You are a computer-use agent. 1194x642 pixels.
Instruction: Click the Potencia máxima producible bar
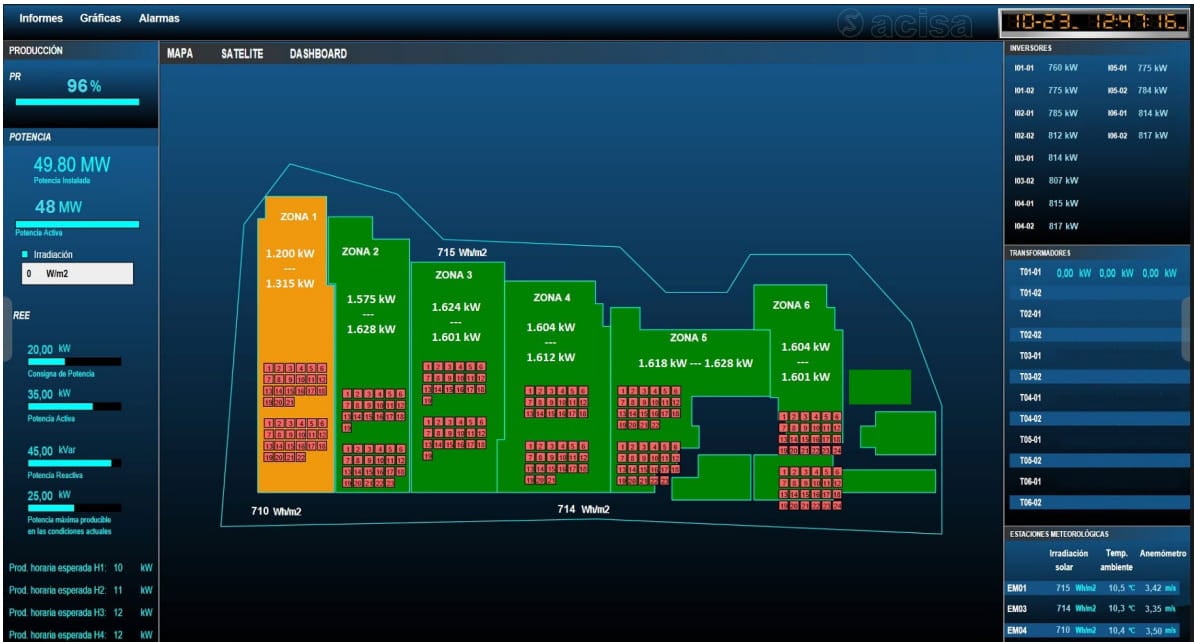pos(74,508)
